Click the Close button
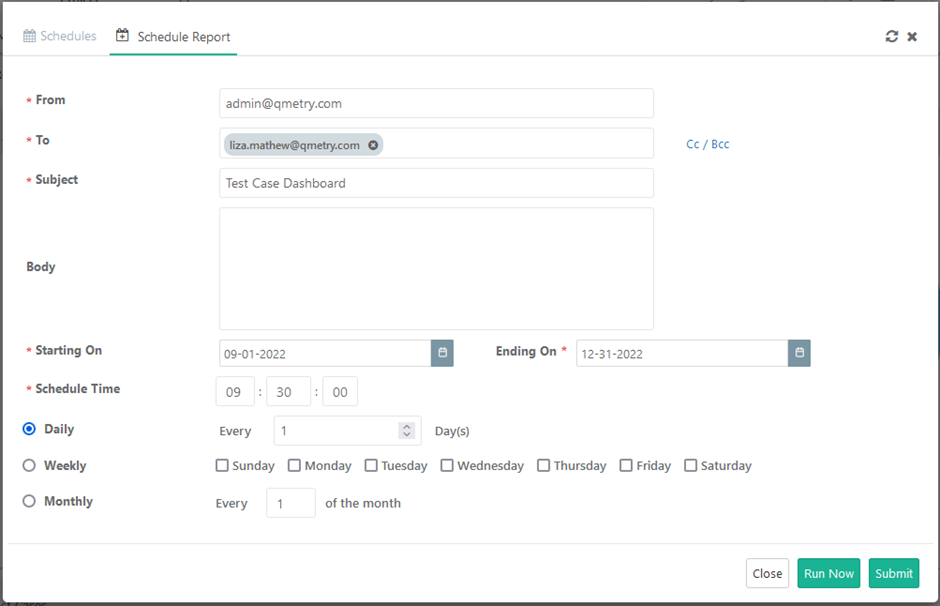 coord(767,573)
